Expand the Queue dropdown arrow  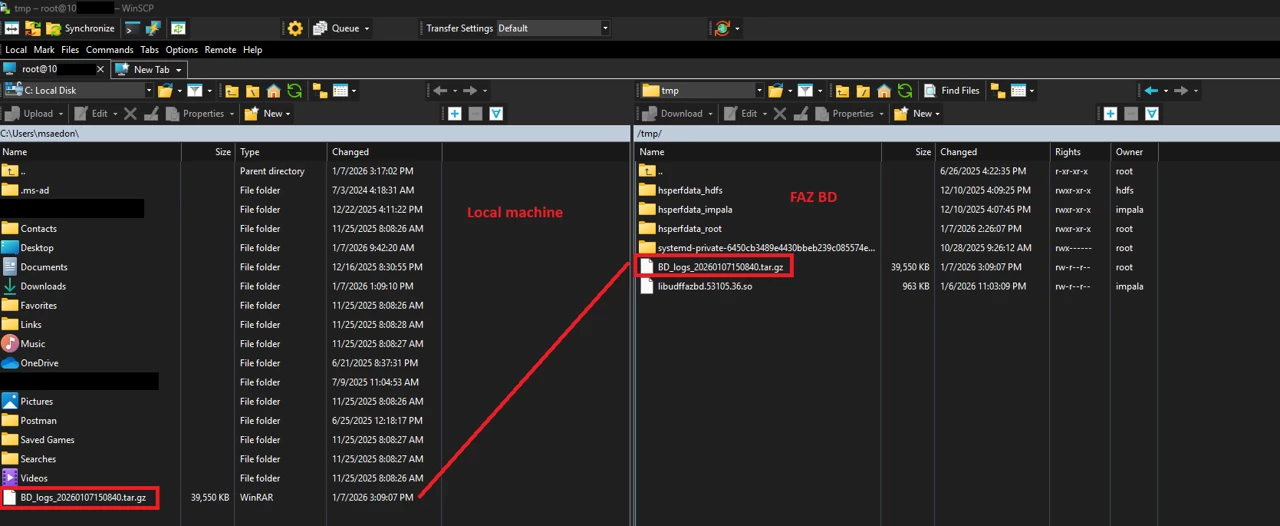367,28
